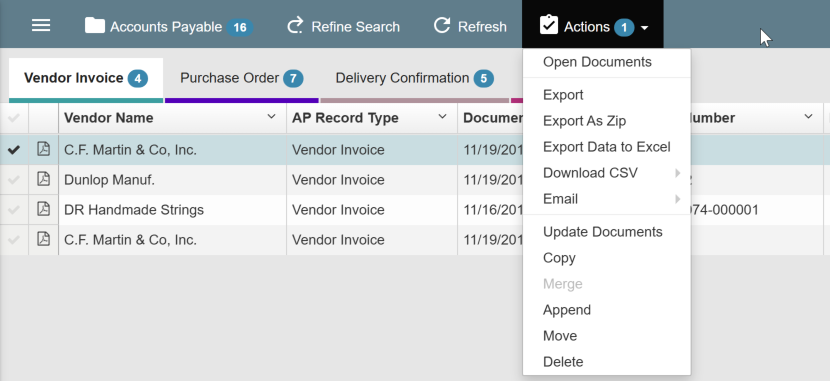The height and width of the screenshot is (381, 830).
Task: Open AP Record Type column dropdown chevron
Action: click(443, 116)
